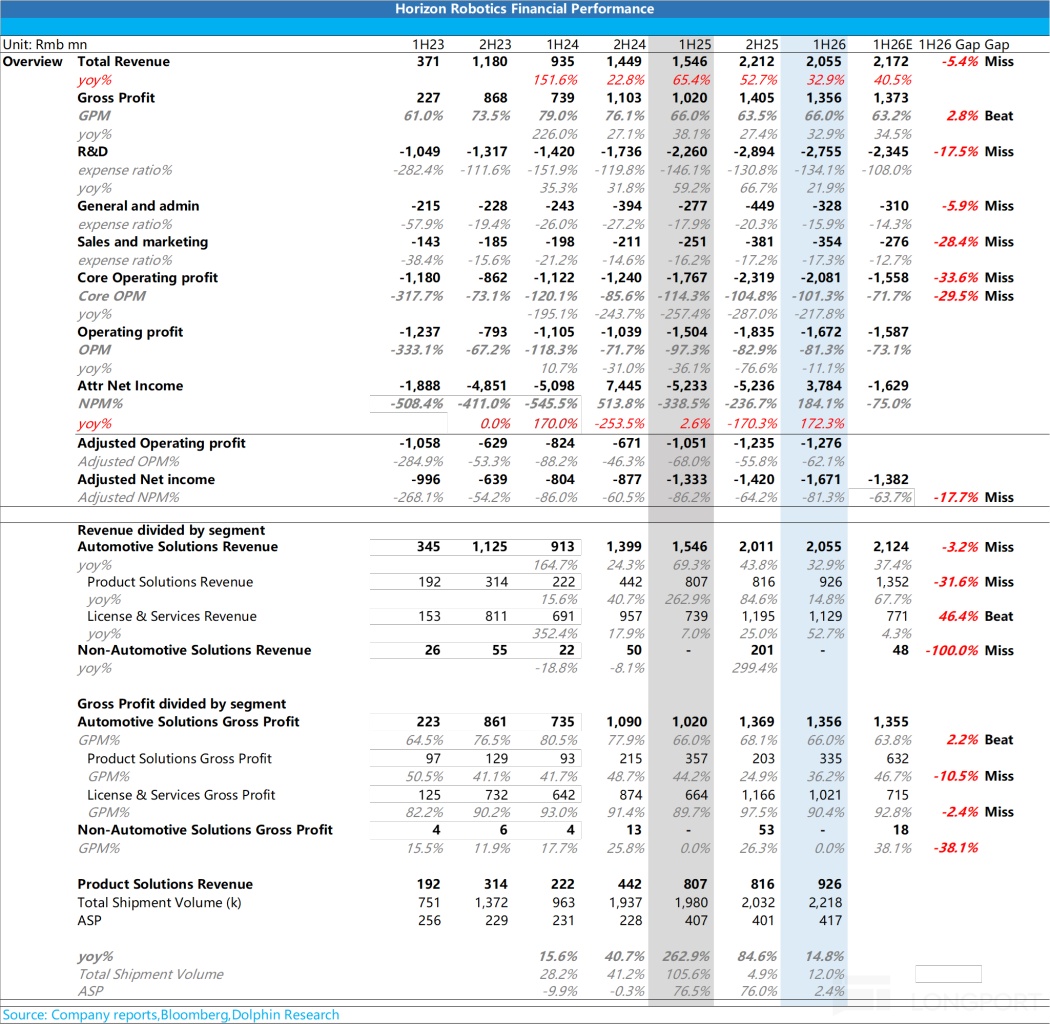The image size is (1050, 1024).
Task: Select the -100.0% Non-Automotive gap cell
Action: (x=952, y=651)
